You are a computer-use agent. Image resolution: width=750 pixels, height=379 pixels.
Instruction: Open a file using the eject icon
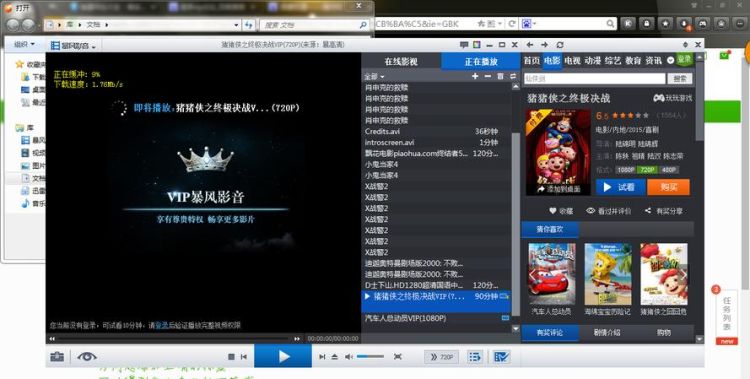pos(335,357)
